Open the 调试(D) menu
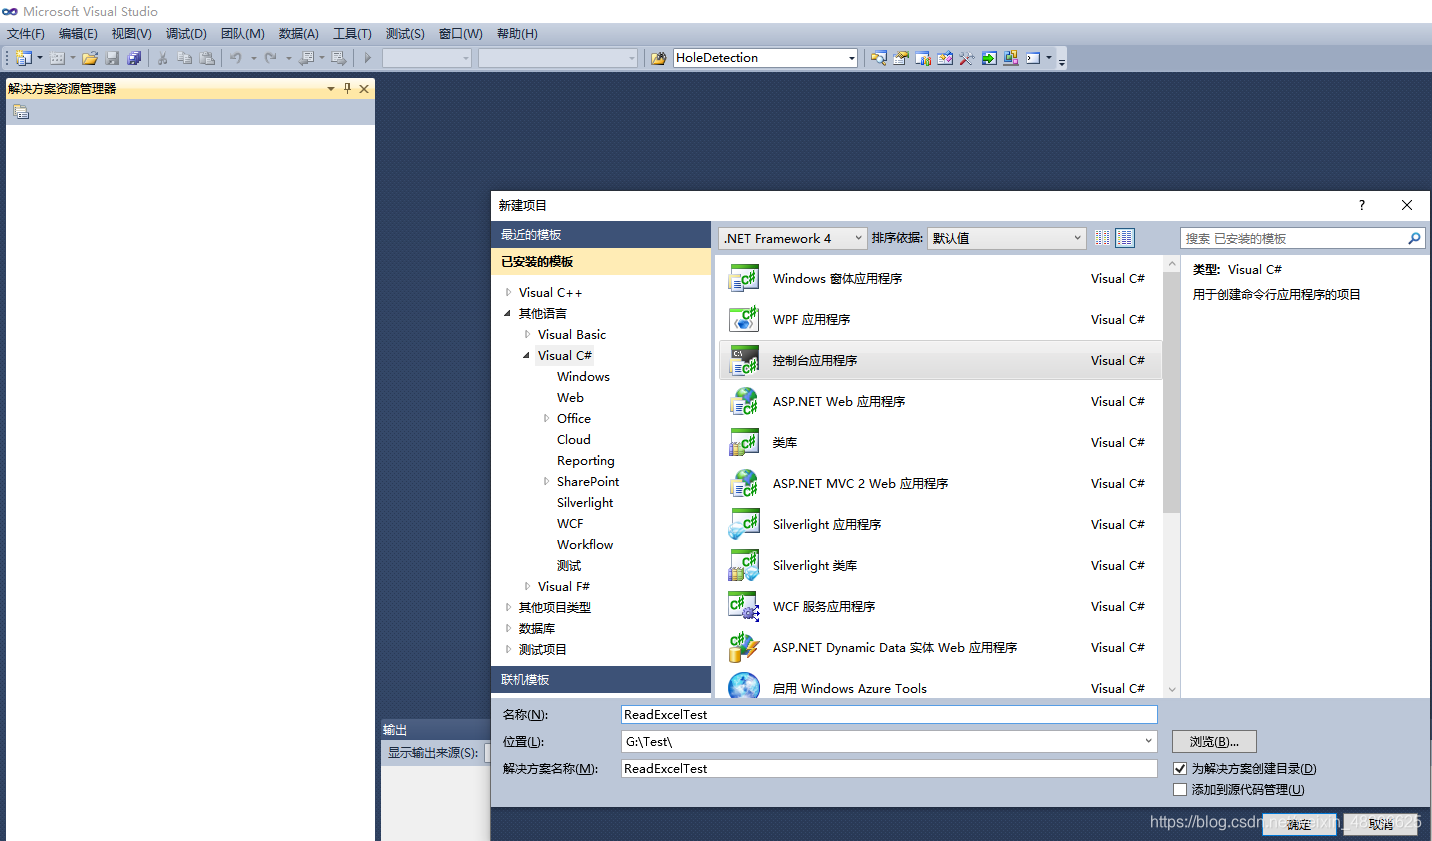Image resolution: width=1432 pixels, height=841 pixels. [185, 33]
